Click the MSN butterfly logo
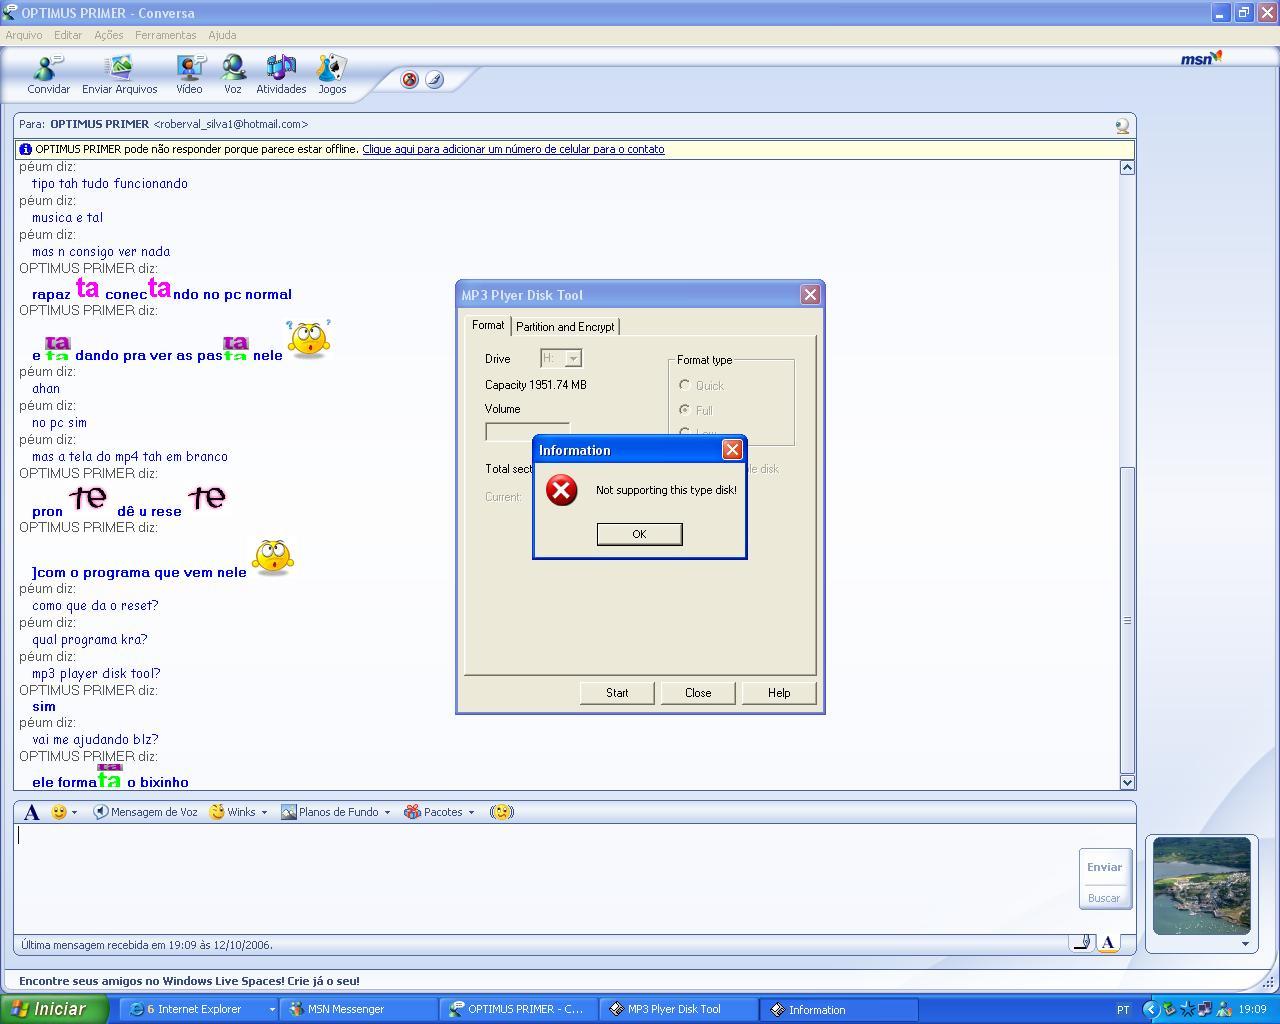 [1201, 59]
